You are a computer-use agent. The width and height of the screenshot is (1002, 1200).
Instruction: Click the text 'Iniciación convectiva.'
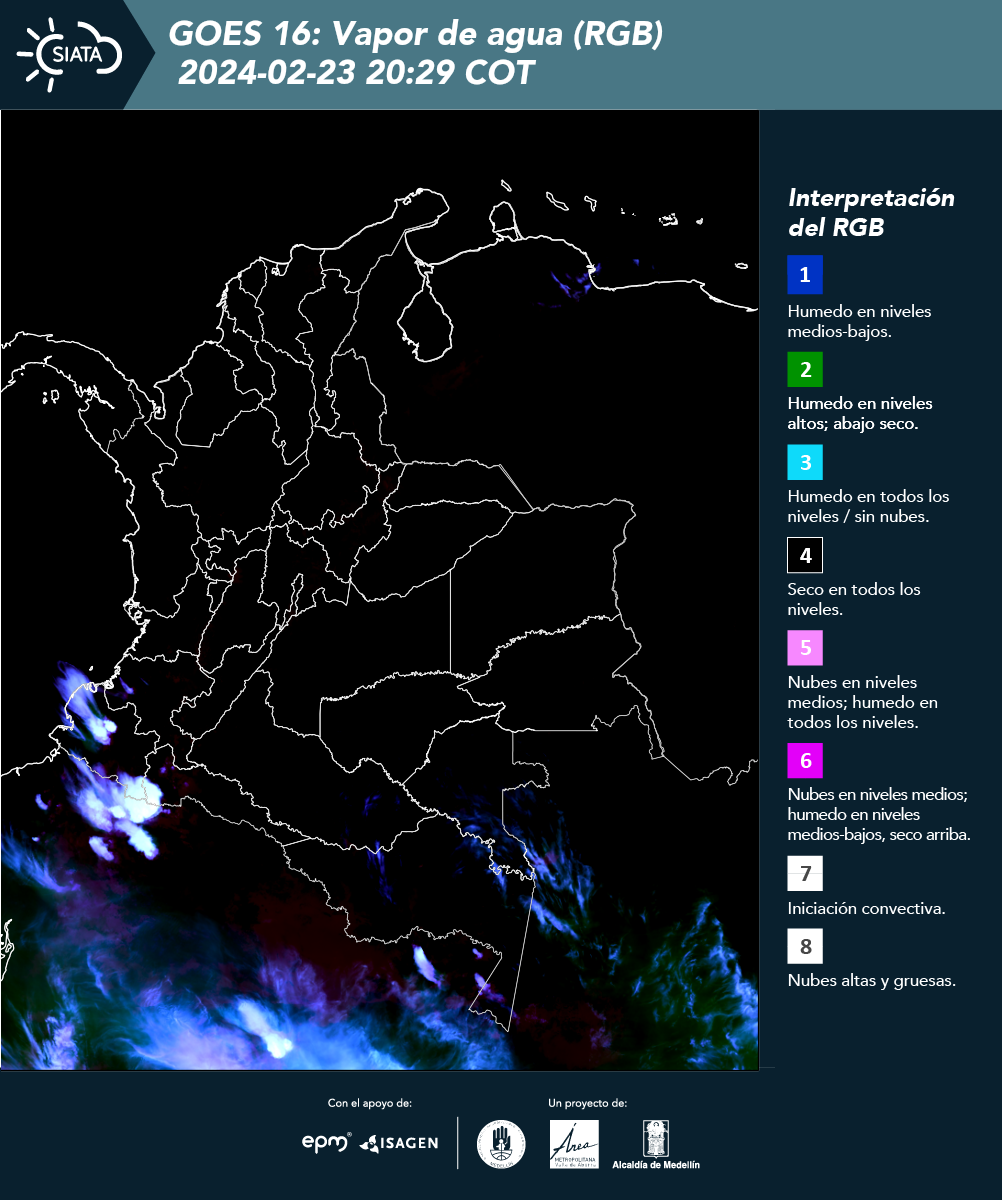(867, 909)
